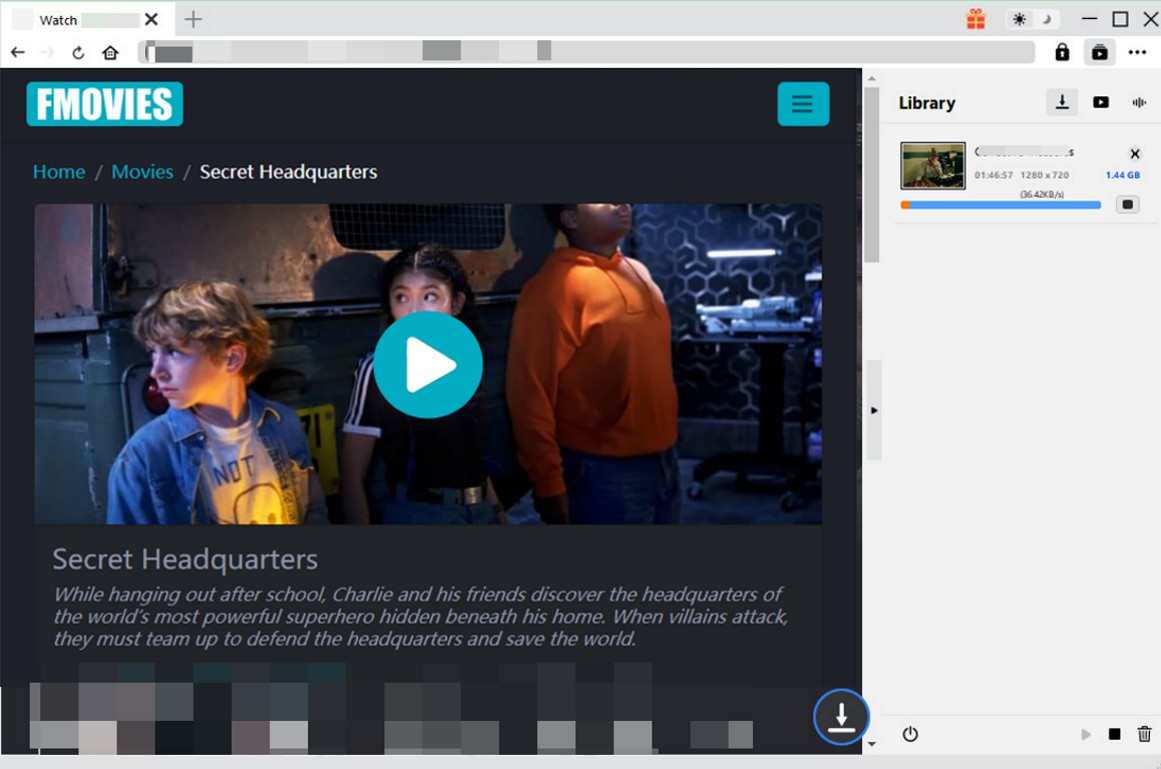Open the gift box promotion icon
Viewport: 1161px width, 769px height.
point(975,20)
